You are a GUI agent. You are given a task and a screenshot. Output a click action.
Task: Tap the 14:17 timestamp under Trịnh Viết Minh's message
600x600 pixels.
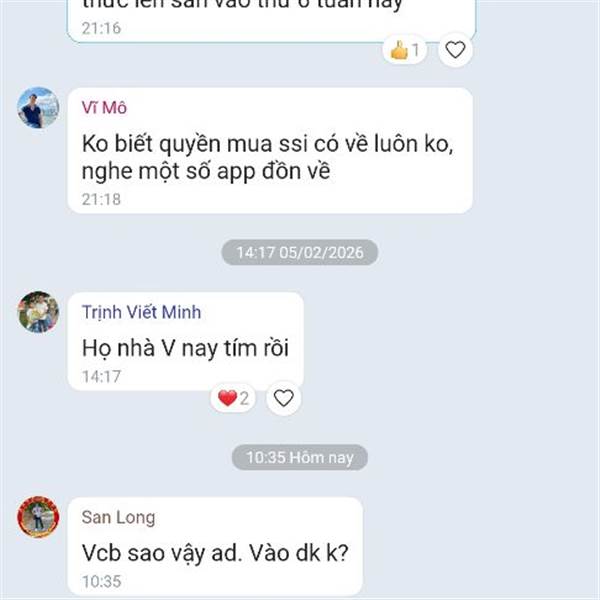pyautogui.click(x=101, y=377)
